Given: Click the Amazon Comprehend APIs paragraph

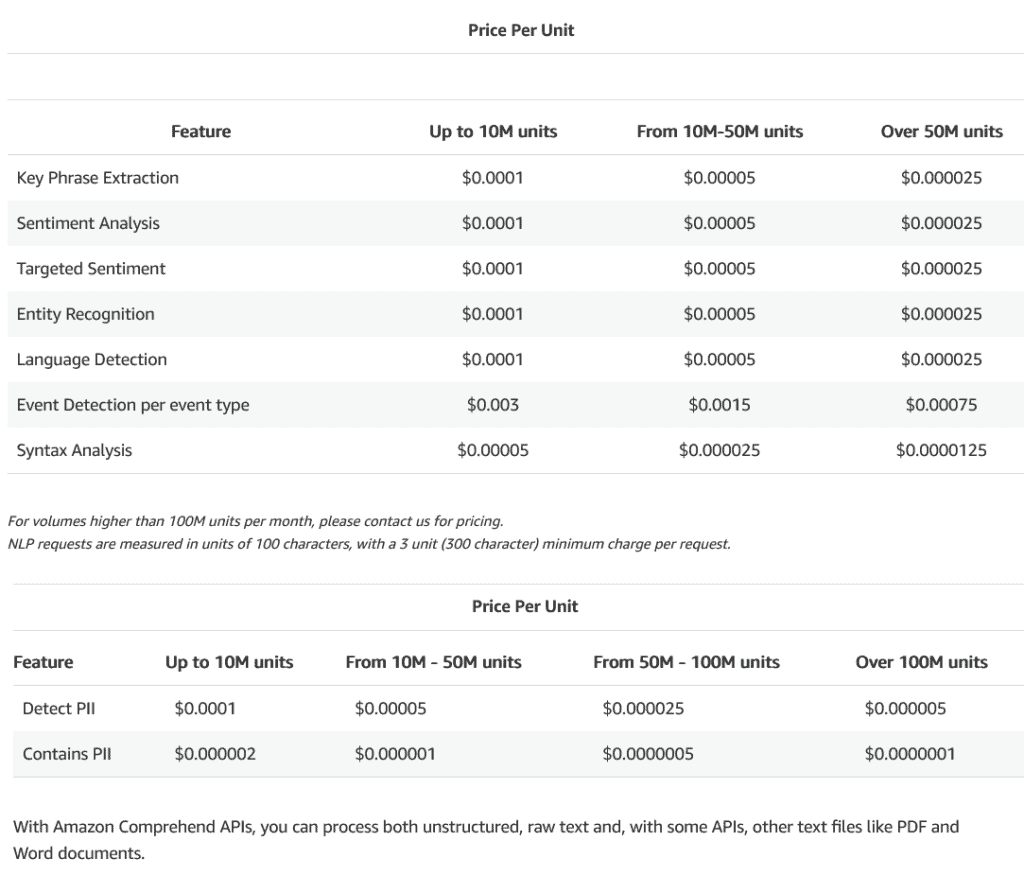Looking at the screenshot, I should tap(486, 840).
